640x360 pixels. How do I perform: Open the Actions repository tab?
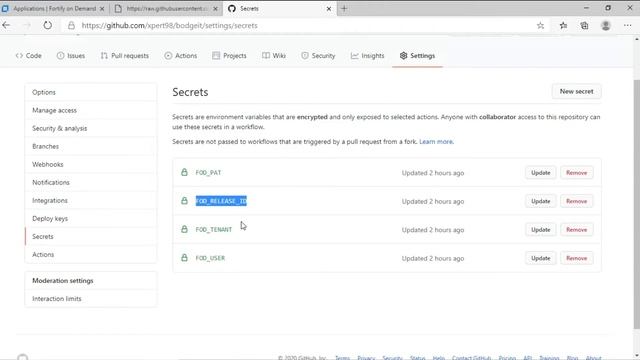(x=181, y=56)
